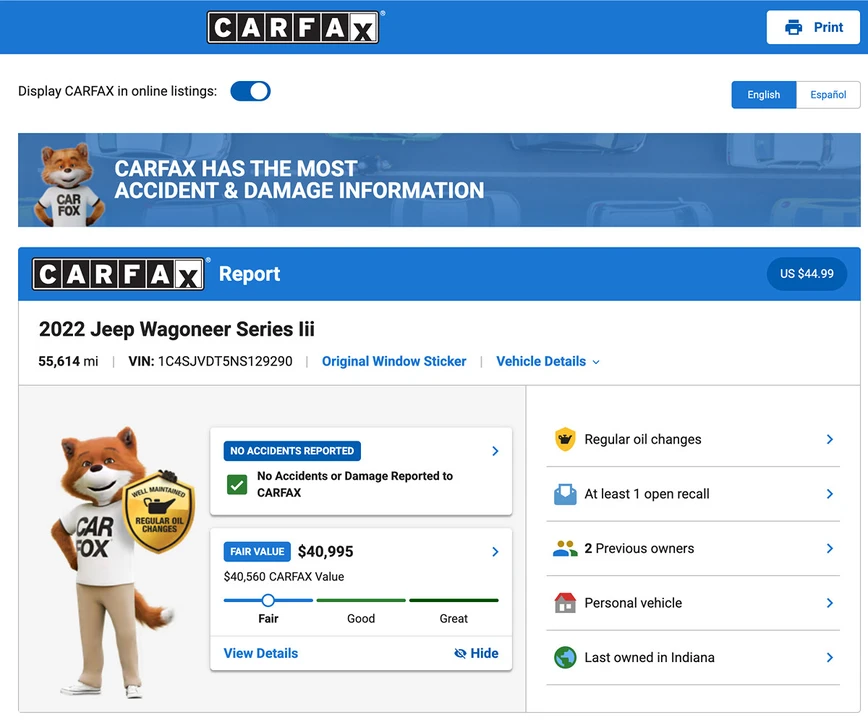
Task: Open the No Accidents Reported chevron
Action: 495,451
